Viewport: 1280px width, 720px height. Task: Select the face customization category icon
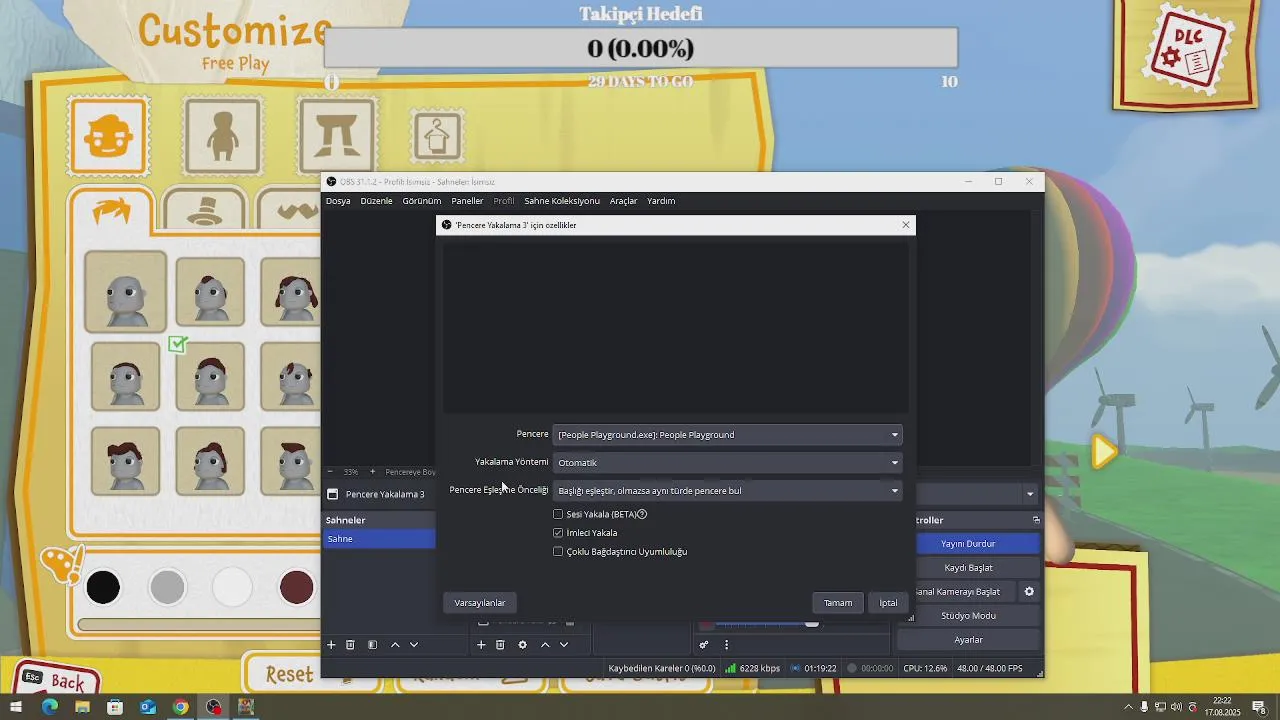109,136
